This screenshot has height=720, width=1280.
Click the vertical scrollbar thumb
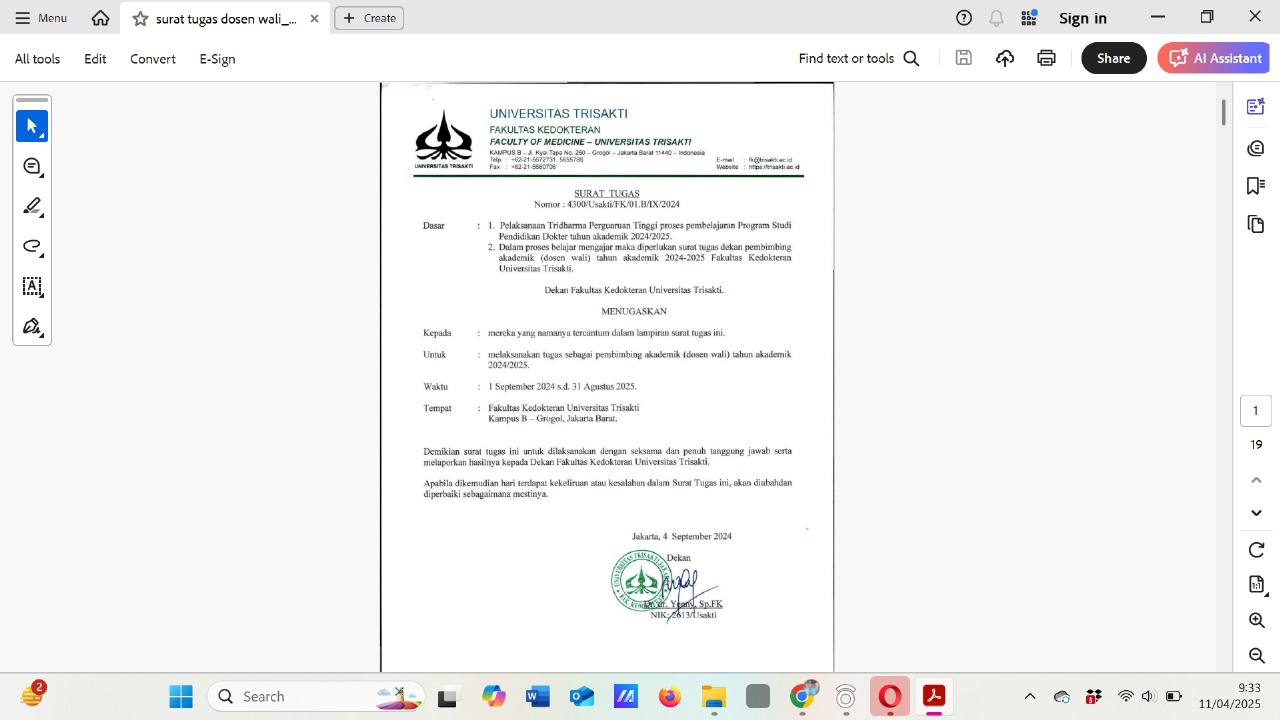pos(1223,112)
